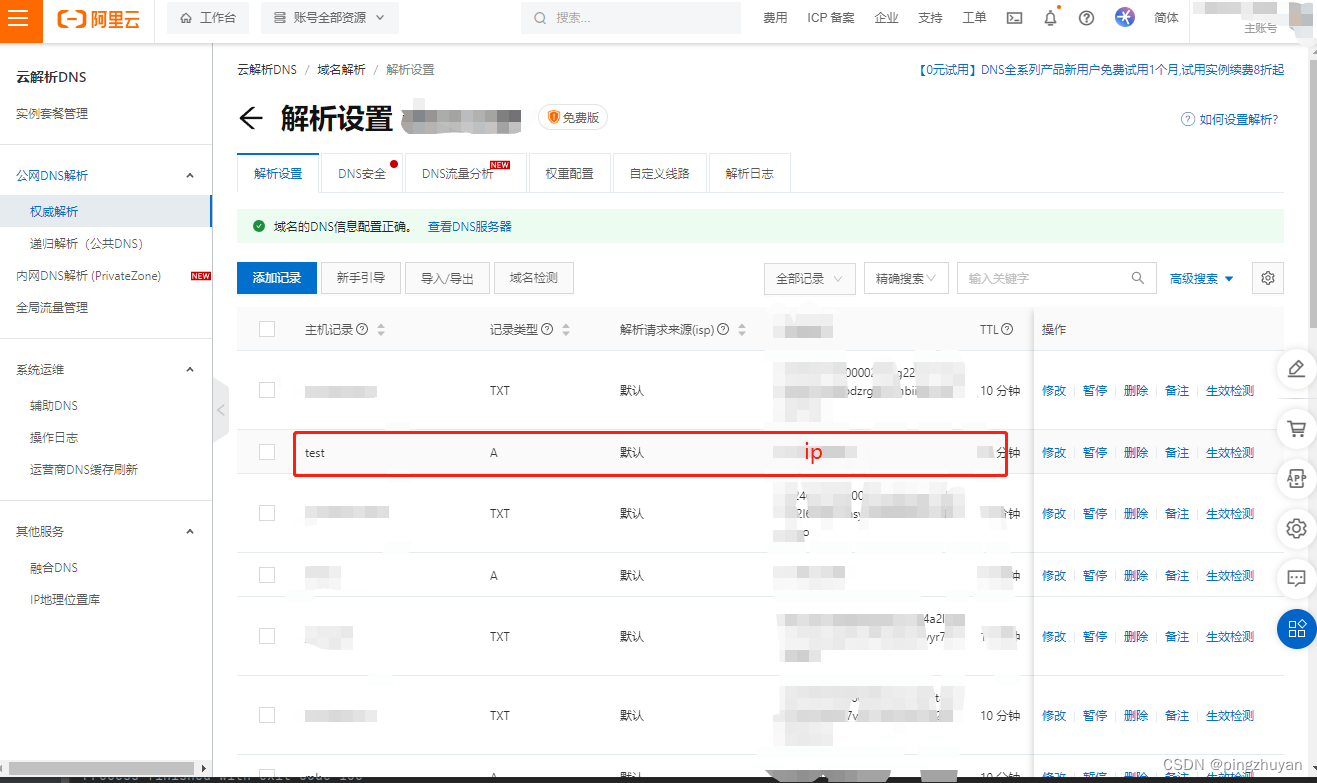The width and height of the screenshot is (1317, 783).
Task: Click 暂停 for the test record
Action: click(x=1095, y=452)
